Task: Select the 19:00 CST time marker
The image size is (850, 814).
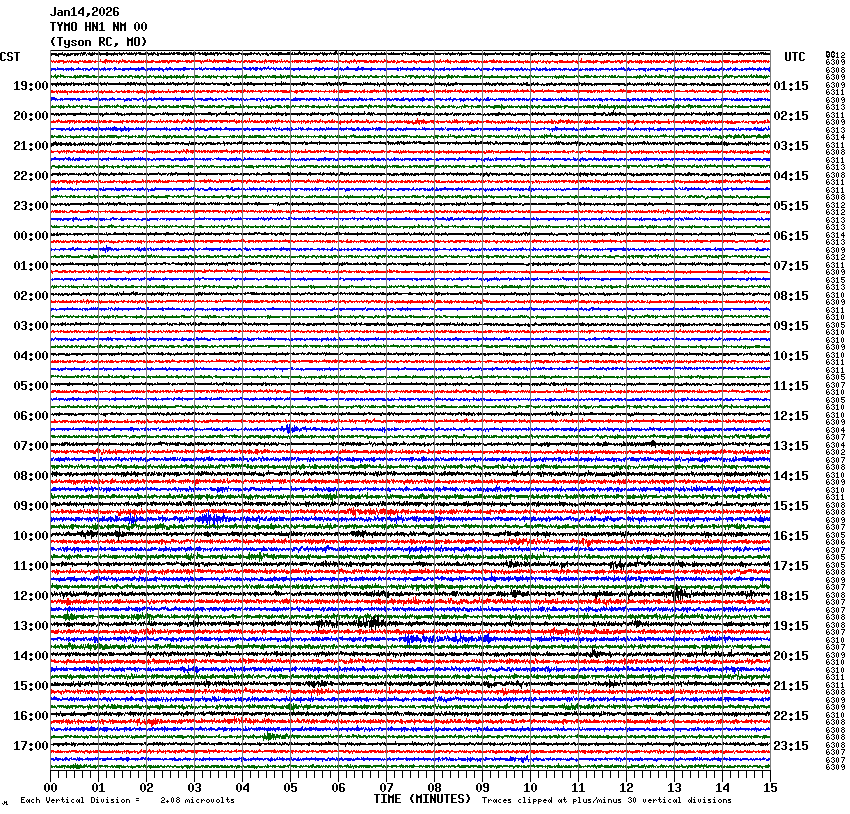Action: coord(30,86)
